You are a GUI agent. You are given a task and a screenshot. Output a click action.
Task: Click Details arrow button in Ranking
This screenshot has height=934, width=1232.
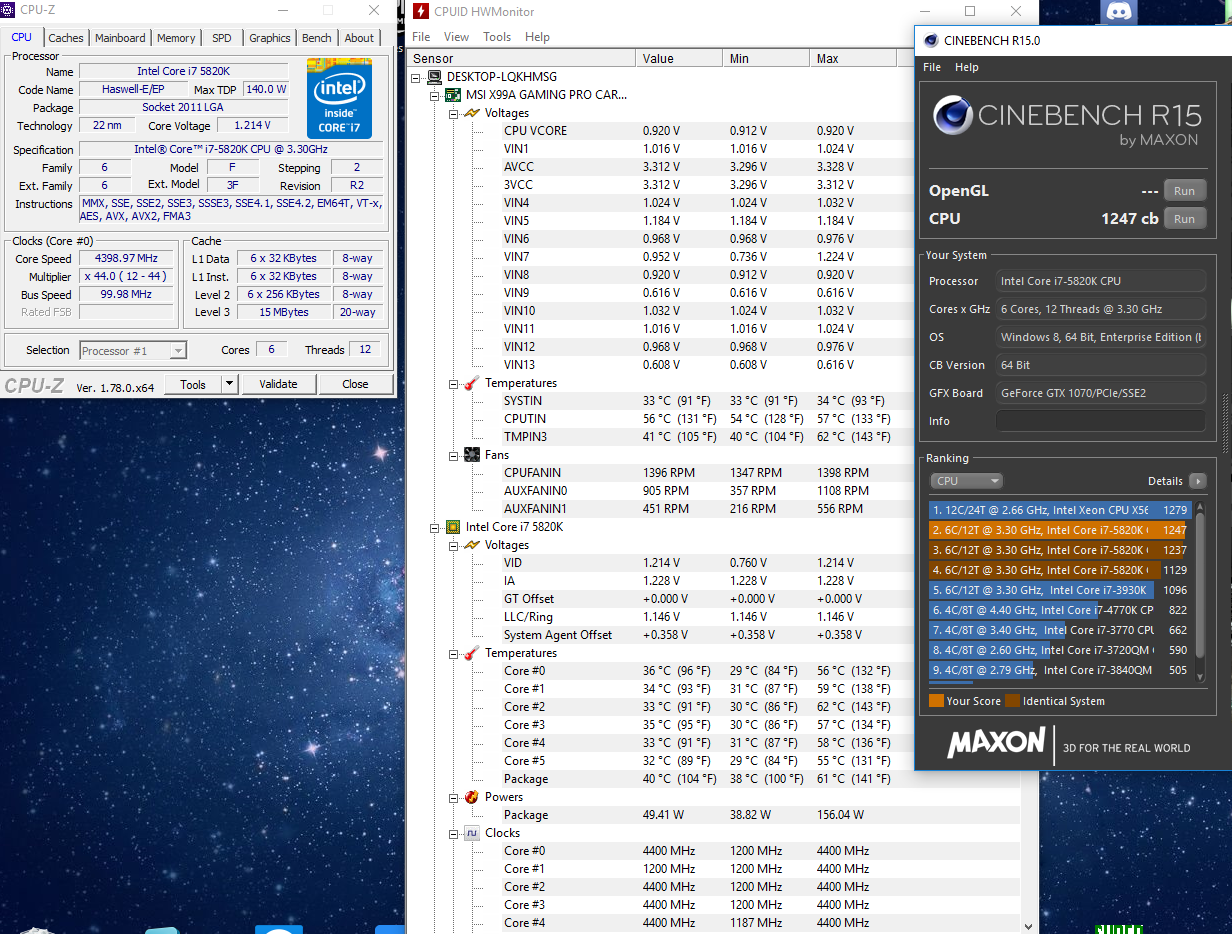click(1197, 481)
